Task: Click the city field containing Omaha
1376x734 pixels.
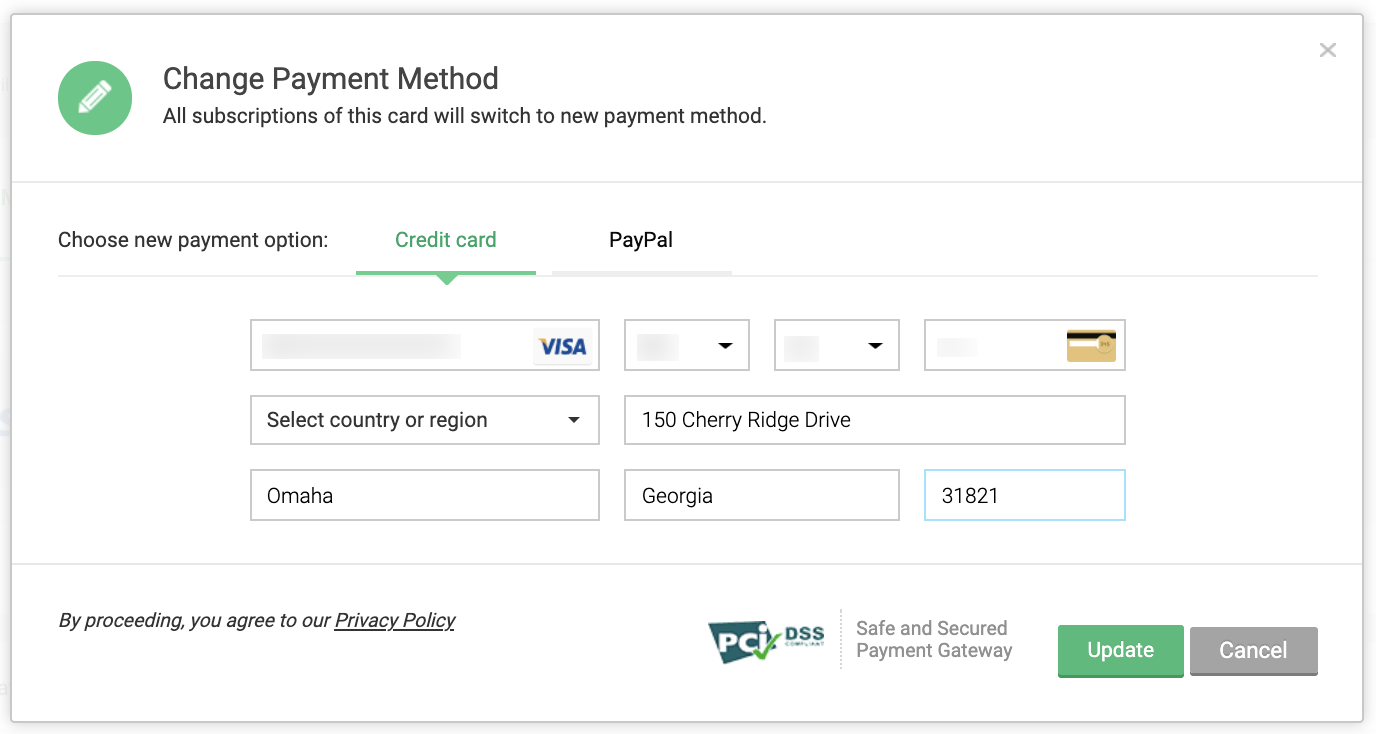Action: [x=424, y=495]
